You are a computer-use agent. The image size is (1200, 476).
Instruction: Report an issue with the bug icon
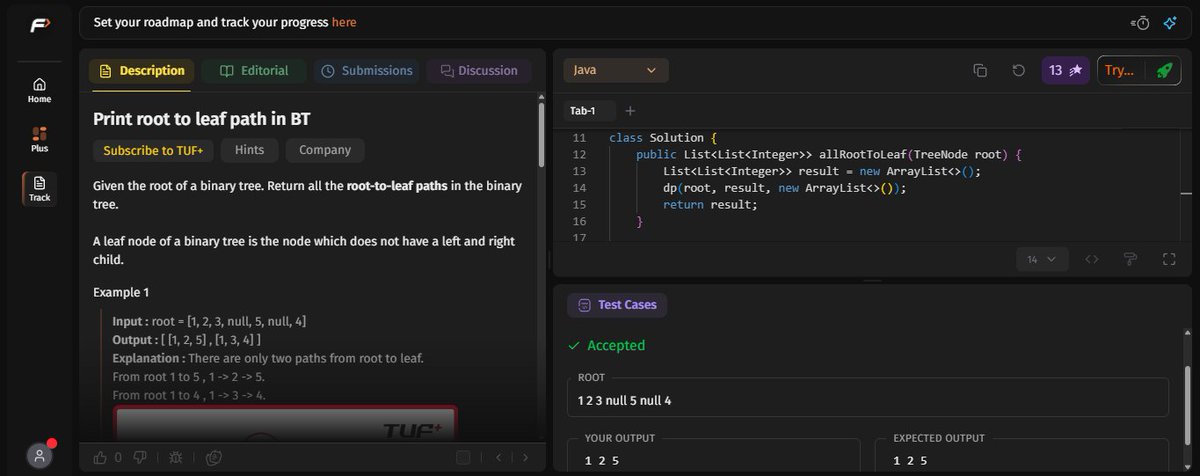176,457
